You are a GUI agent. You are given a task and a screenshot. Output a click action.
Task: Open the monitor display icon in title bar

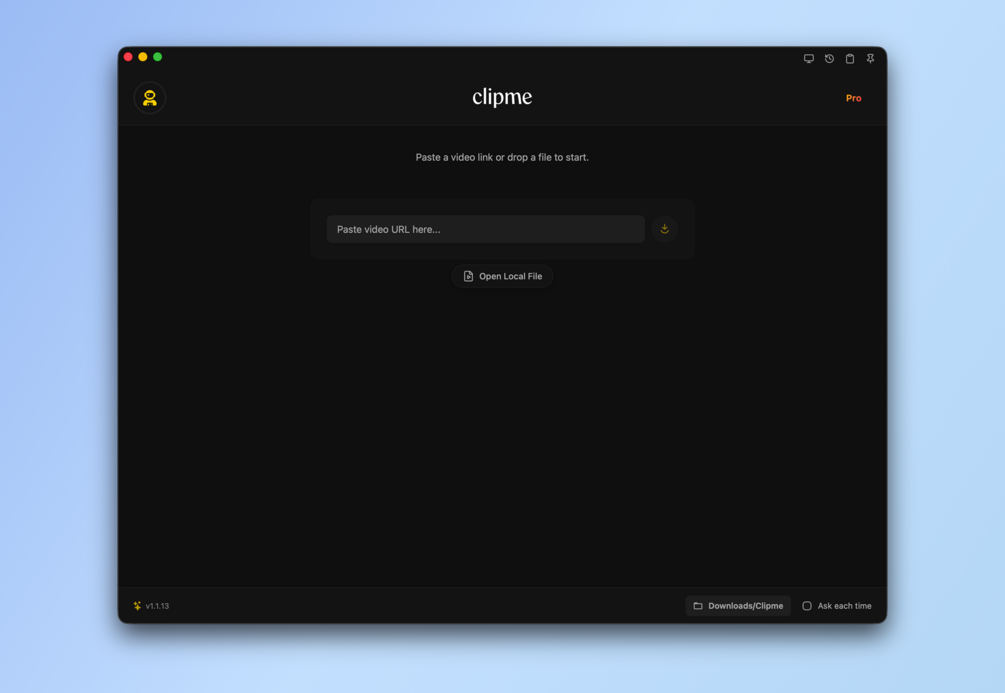pyautogui.click(x=809, y=58)
